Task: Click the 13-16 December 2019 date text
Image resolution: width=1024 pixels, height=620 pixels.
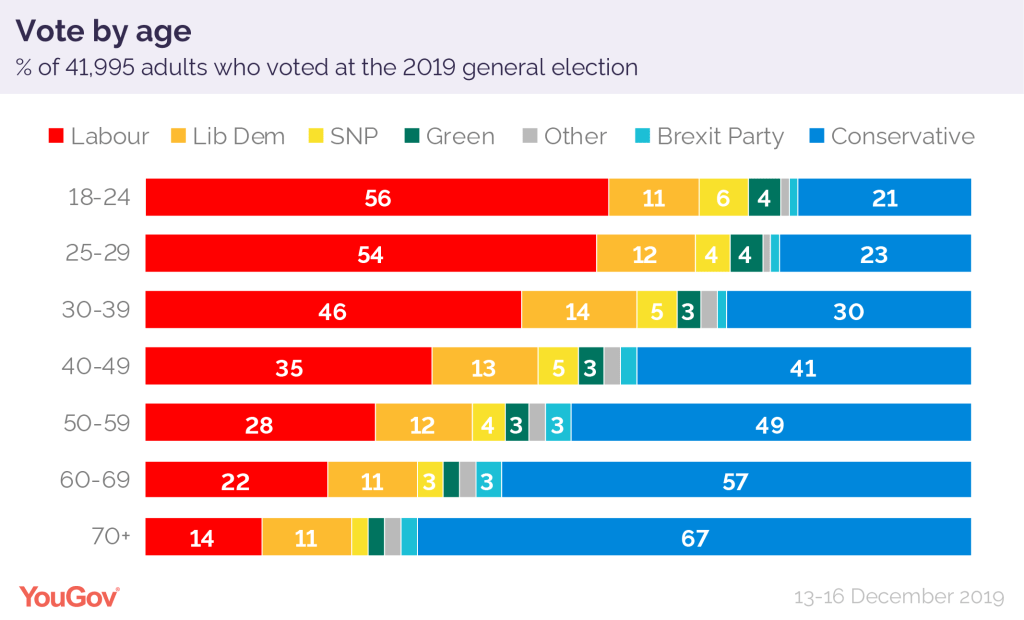Action: [x=898, y=597]
